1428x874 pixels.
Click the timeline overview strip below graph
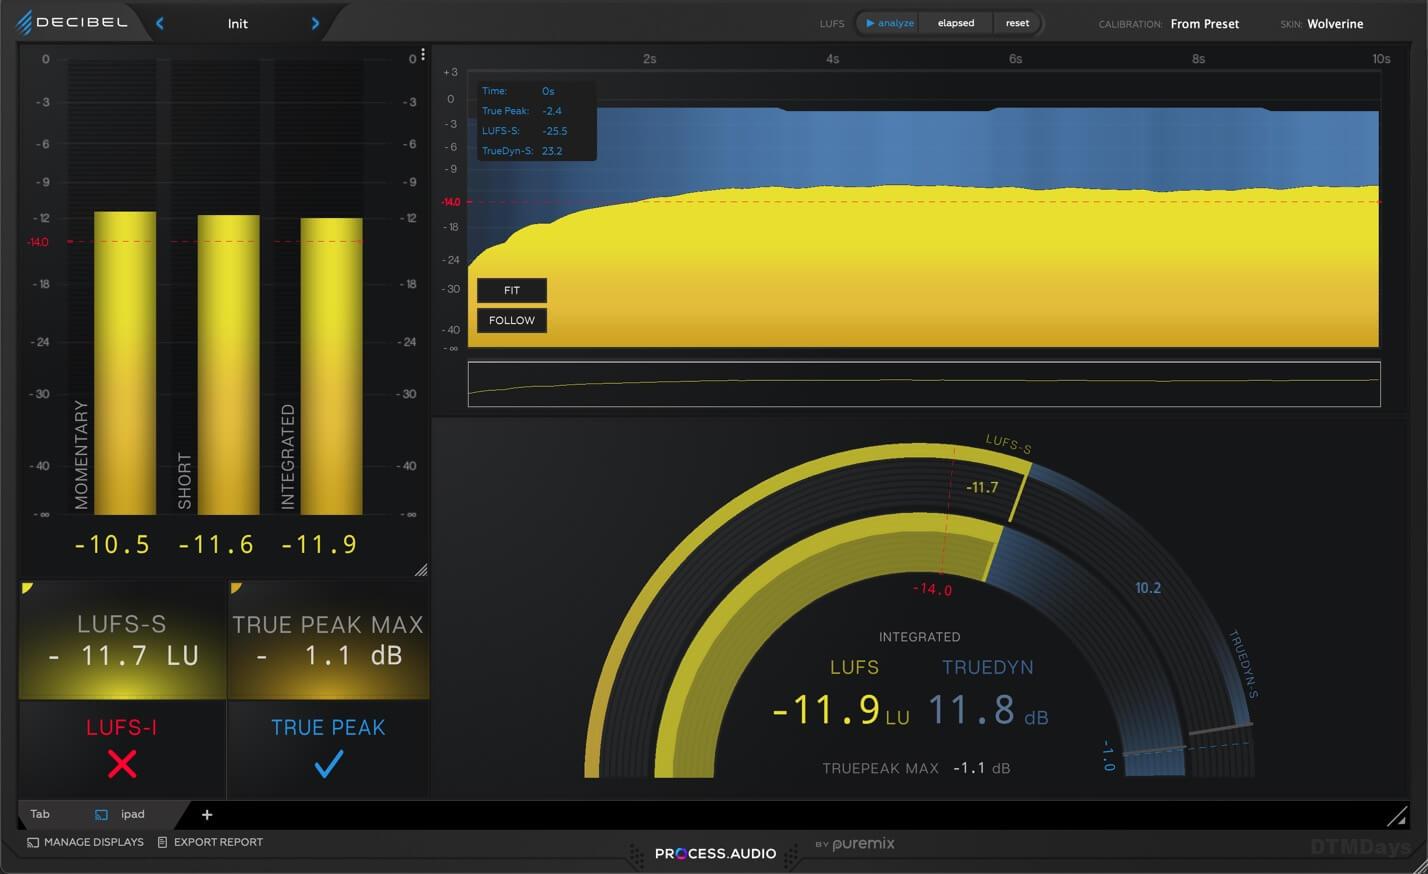pyautogui.click(x=924, y=382)
